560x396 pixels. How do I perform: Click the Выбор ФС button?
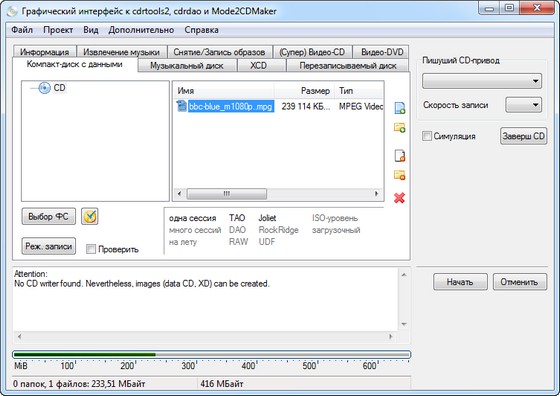click(49, 216)
